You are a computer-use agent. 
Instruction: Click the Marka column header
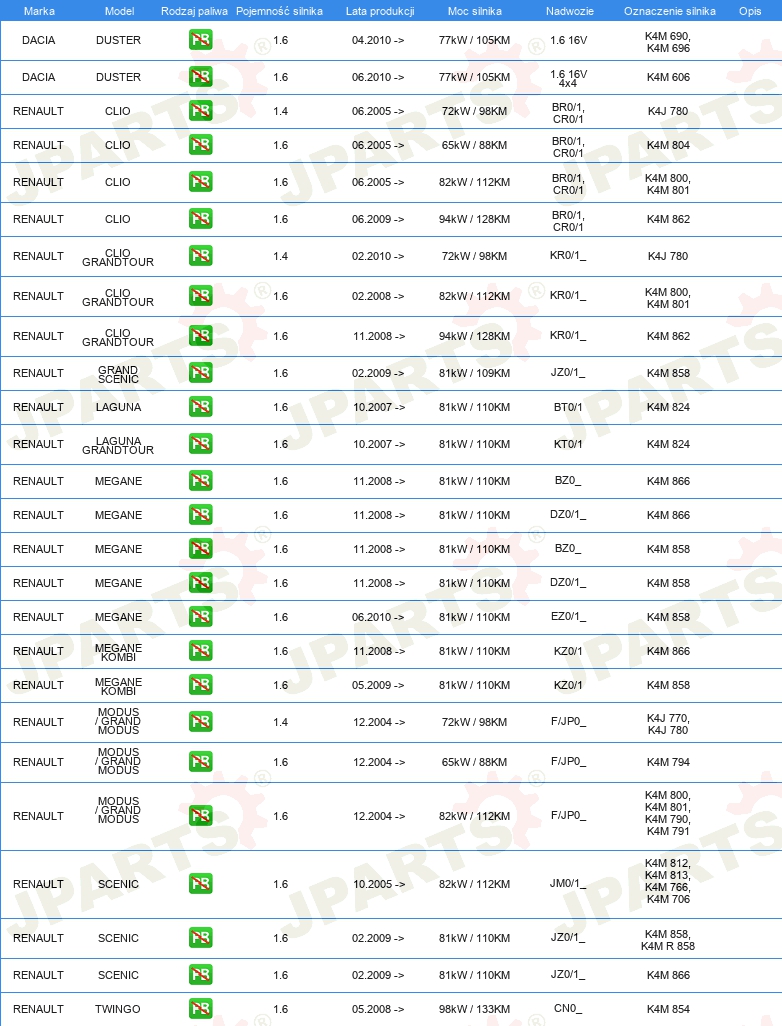[39, 11]
